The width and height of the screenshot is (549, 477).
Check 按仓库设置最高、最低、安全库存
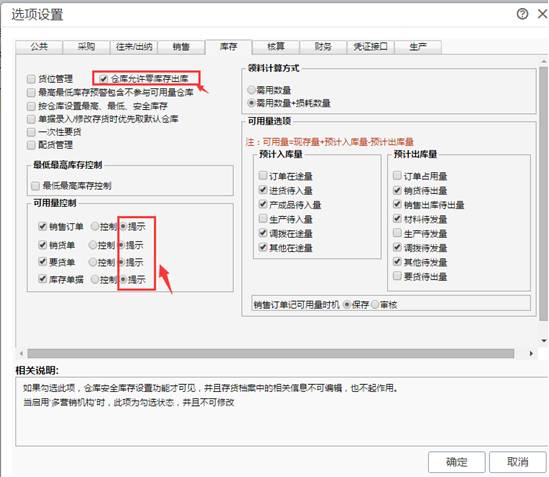(31, 106)
